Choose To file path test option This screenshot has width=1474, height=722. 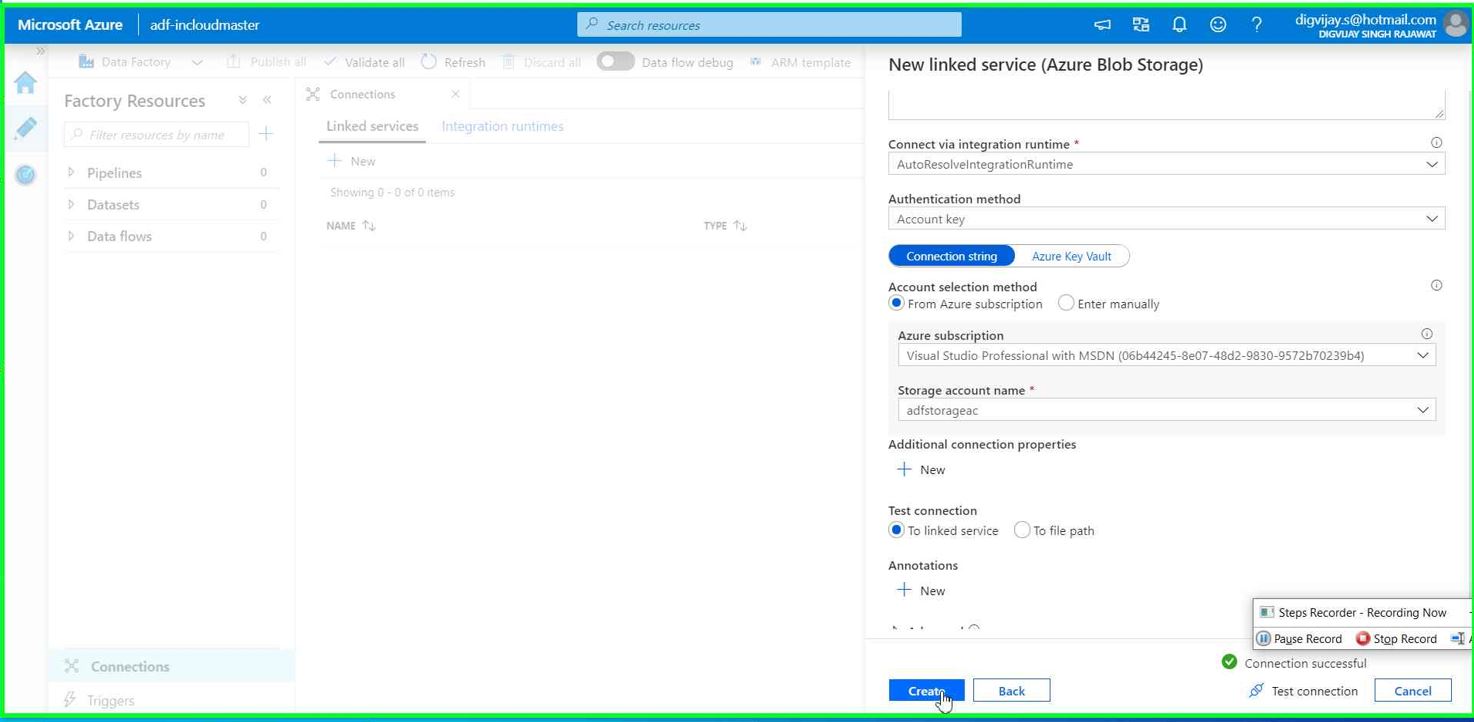coord(1022,530)
